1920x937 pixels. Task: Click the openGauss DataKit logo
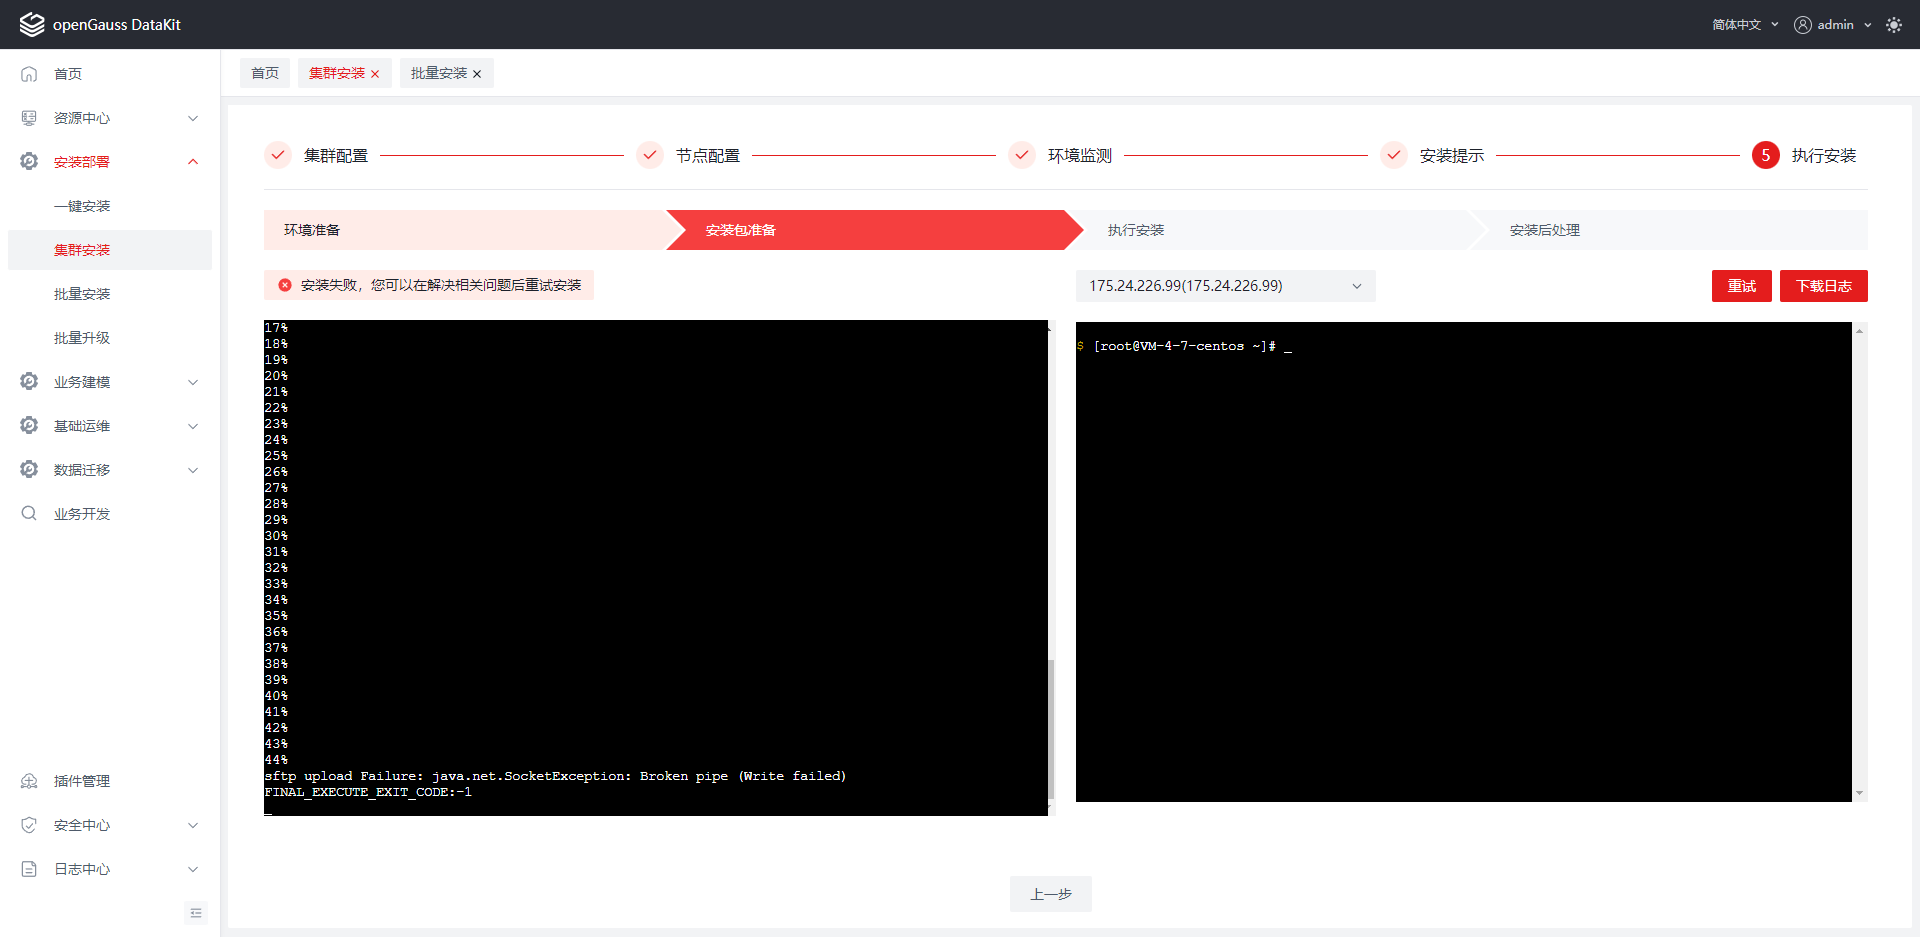coord(100,24)
